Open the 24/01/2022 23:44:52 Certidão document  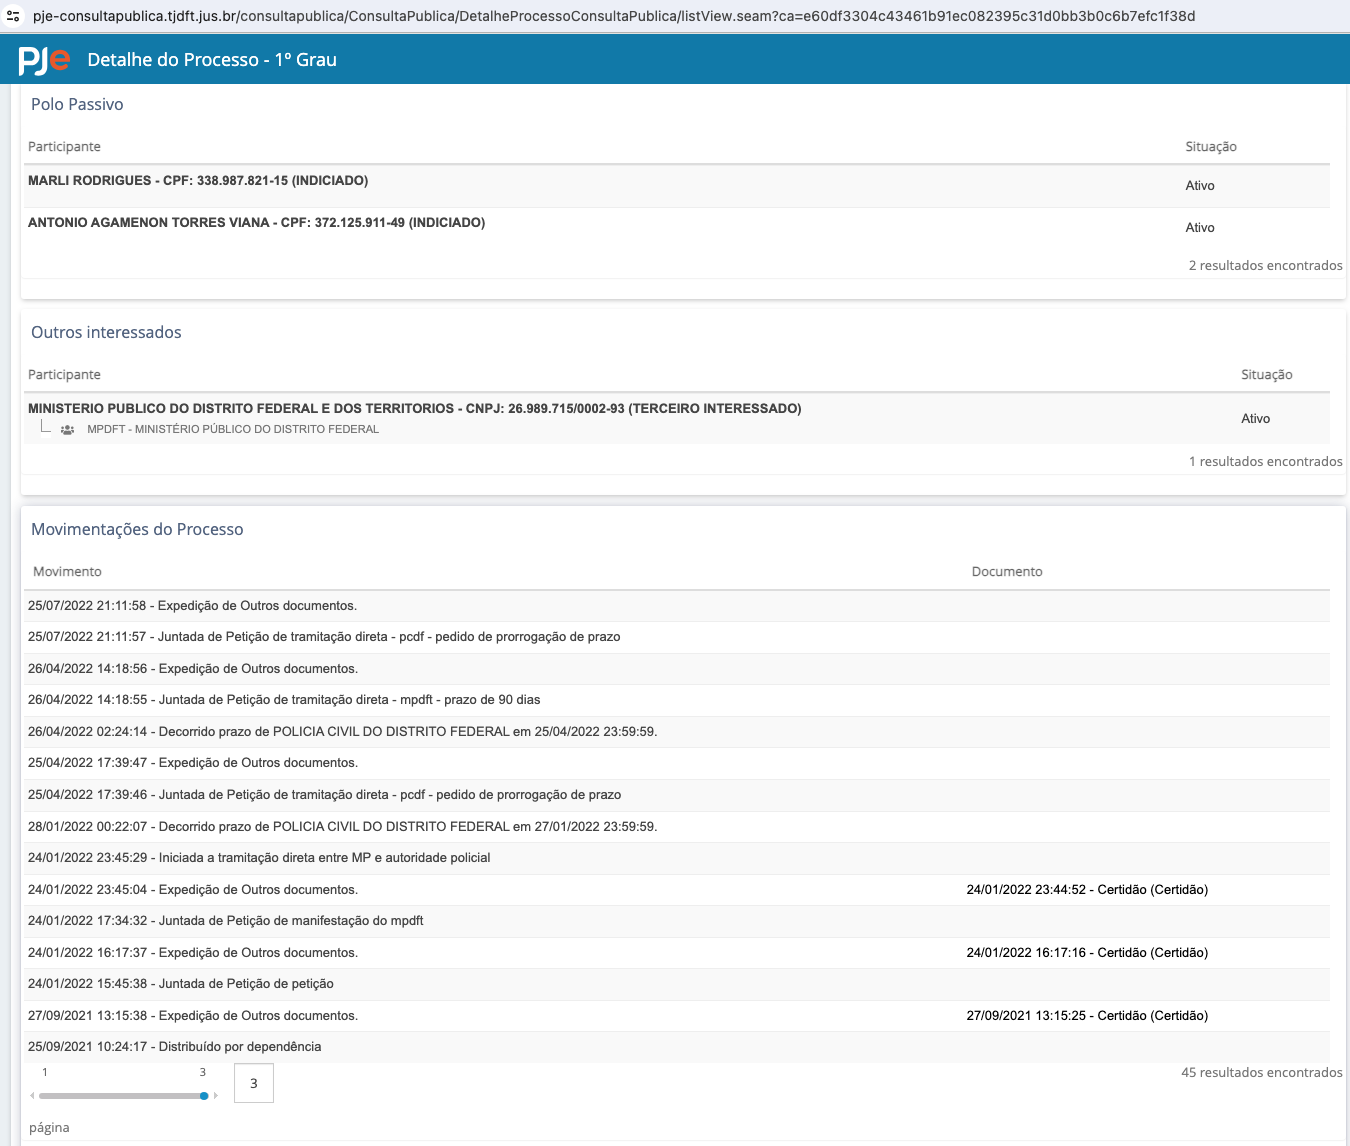[x=1086, y=890]
